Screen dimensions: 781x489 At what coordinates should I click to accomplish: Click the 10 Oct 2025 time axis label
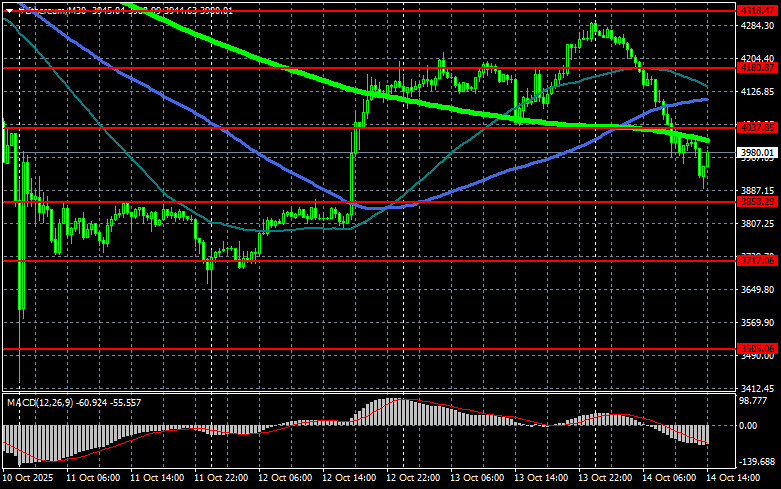[30, 478]
